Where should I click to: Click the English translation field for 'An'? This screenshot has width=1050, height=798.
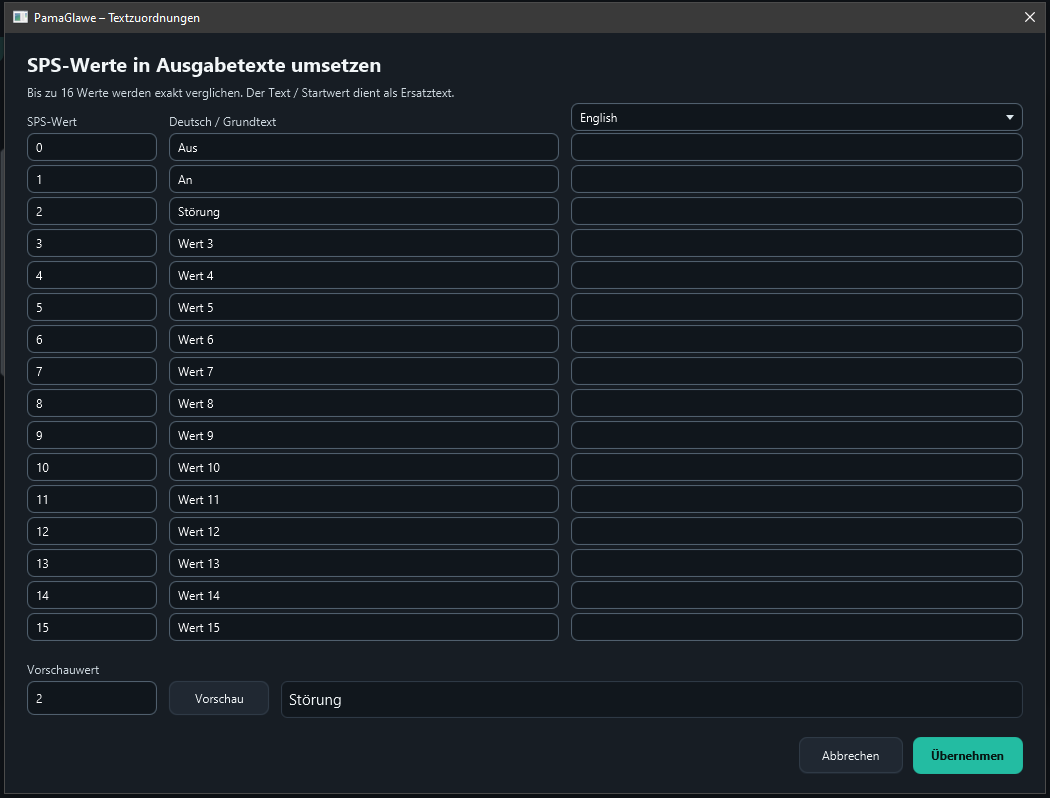[x=796, y=179]
